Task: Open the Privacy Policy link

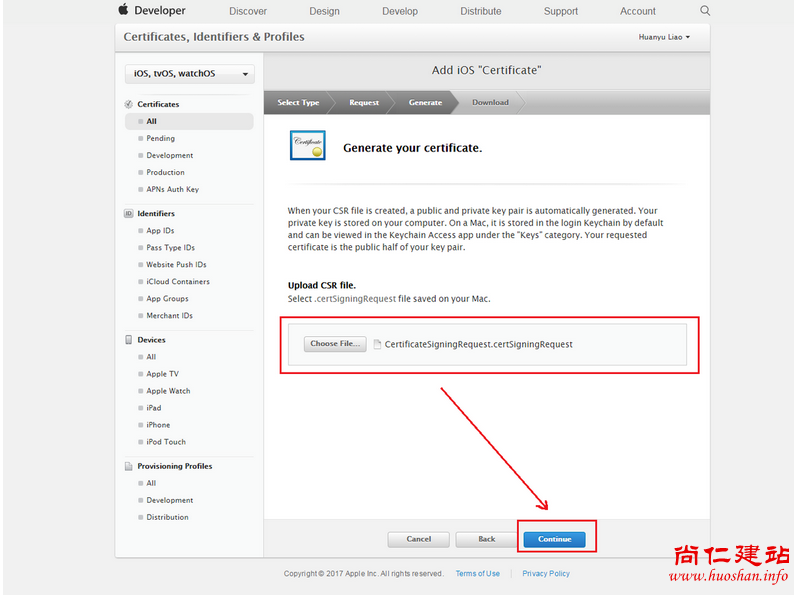Action: [546, 574]
